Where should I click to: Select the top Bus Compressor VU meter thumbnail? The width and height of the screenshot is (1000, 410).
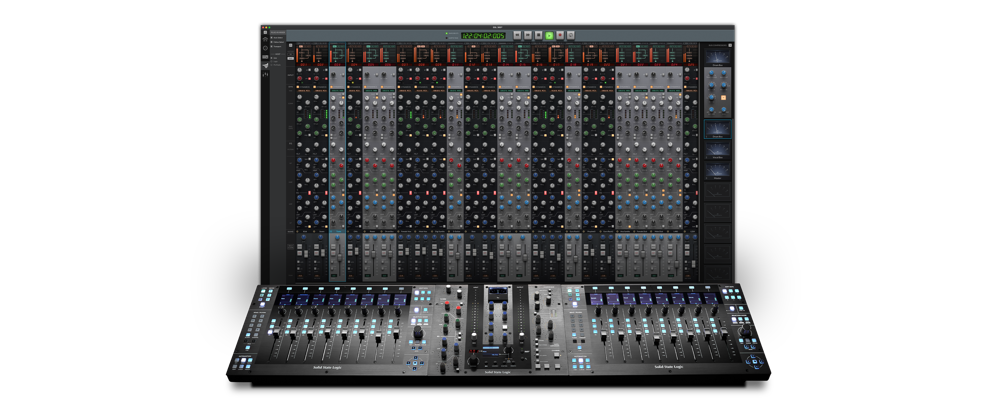coord(717,57)
